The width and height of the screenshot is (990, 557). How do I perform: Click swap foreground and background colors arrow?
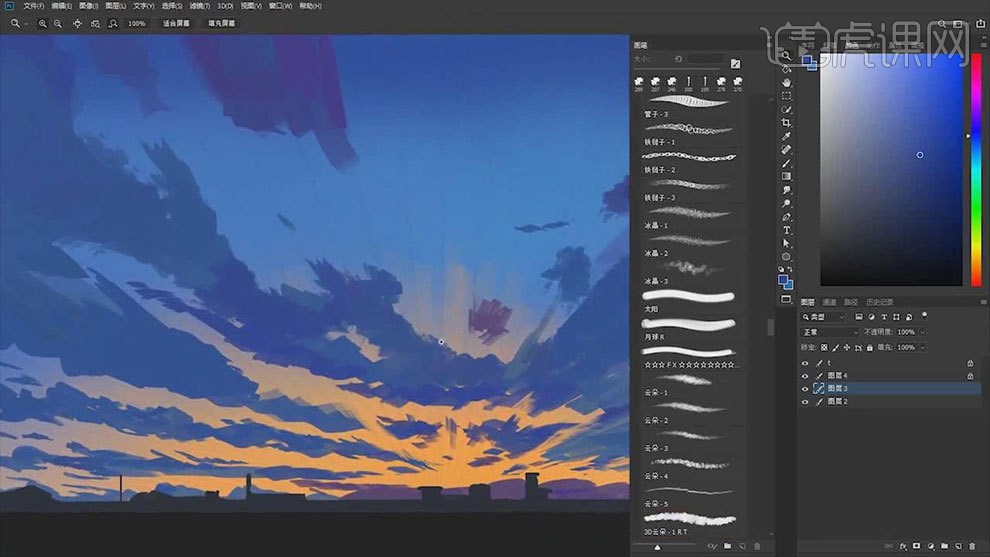pyautogui.click(x=790, y=270)
